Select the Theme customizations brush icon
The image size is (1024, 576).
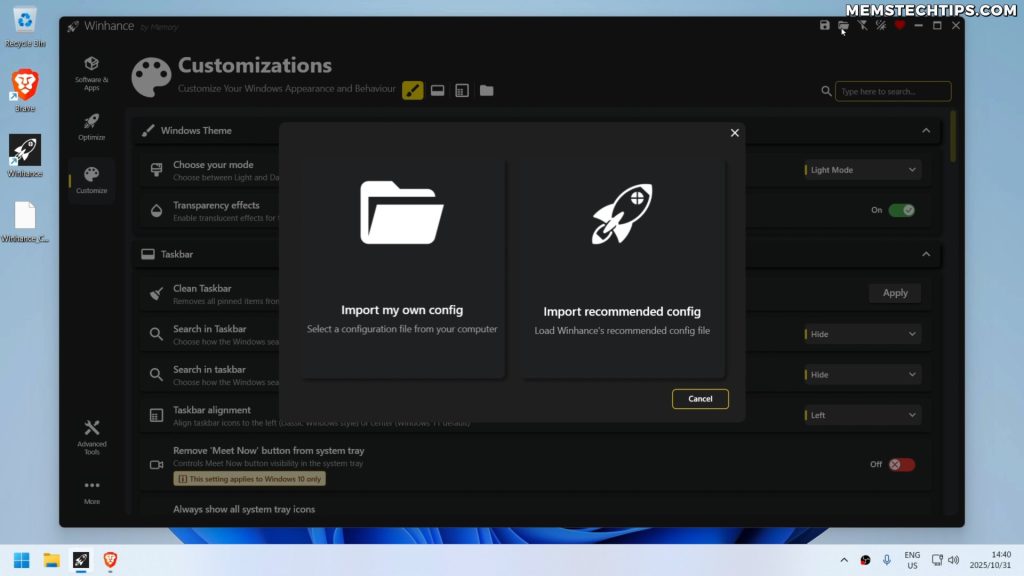pyautogui.click(x=413, y=90)
